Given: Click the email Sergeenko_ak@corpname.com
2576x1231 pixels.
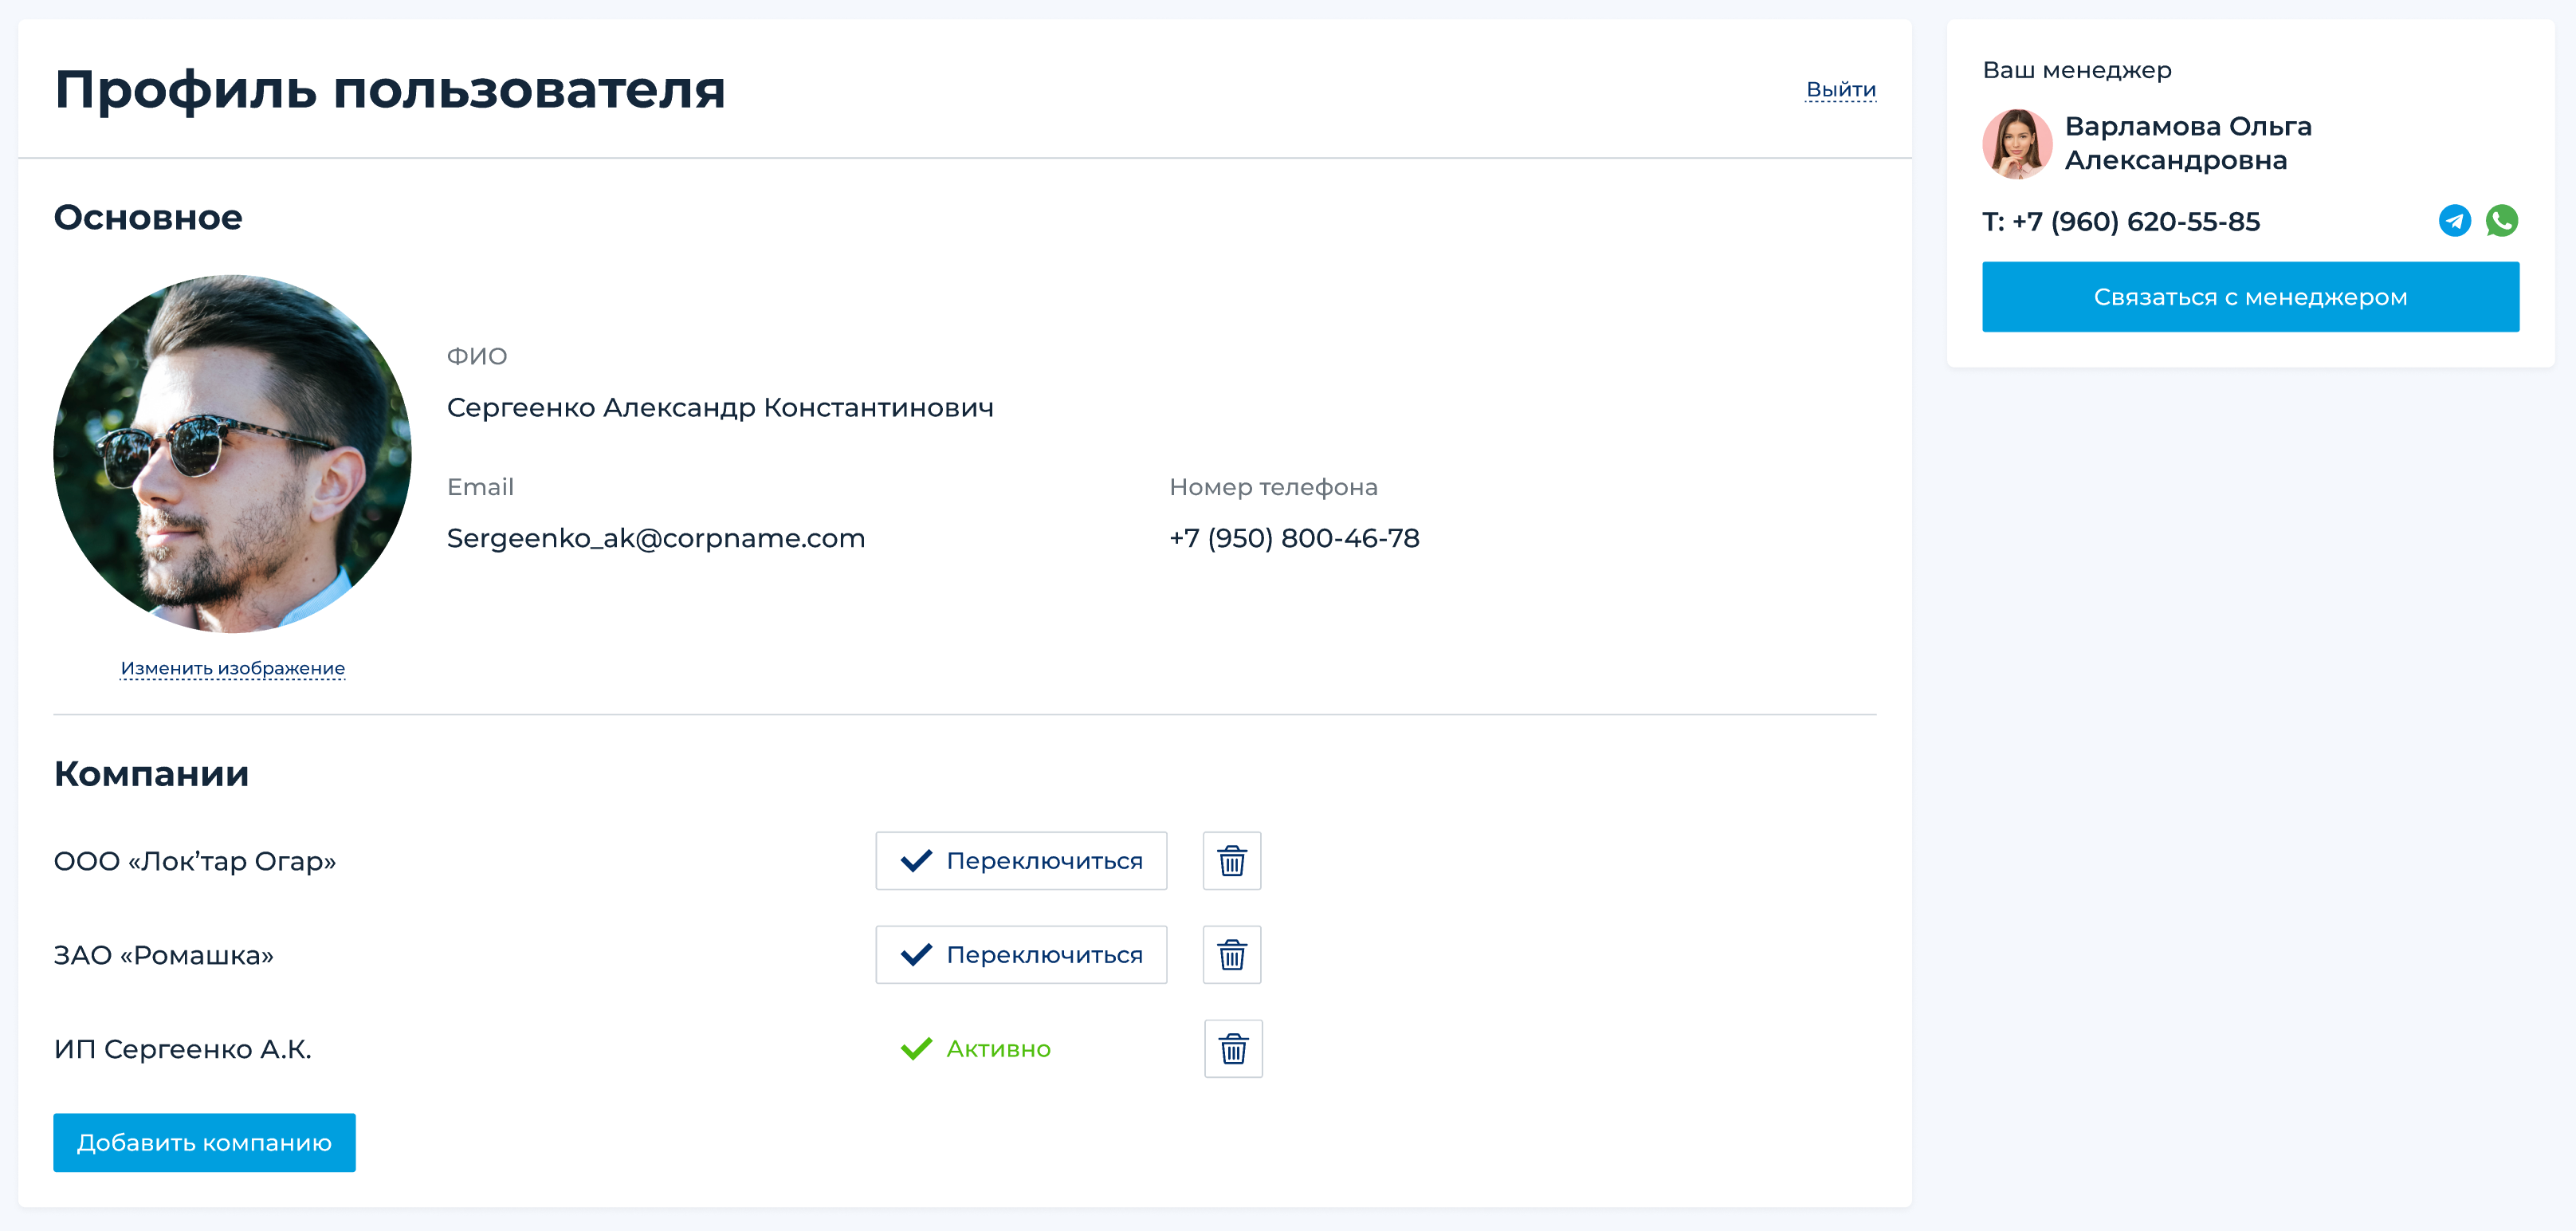Looking at the screenshot, I should [655, 538].
